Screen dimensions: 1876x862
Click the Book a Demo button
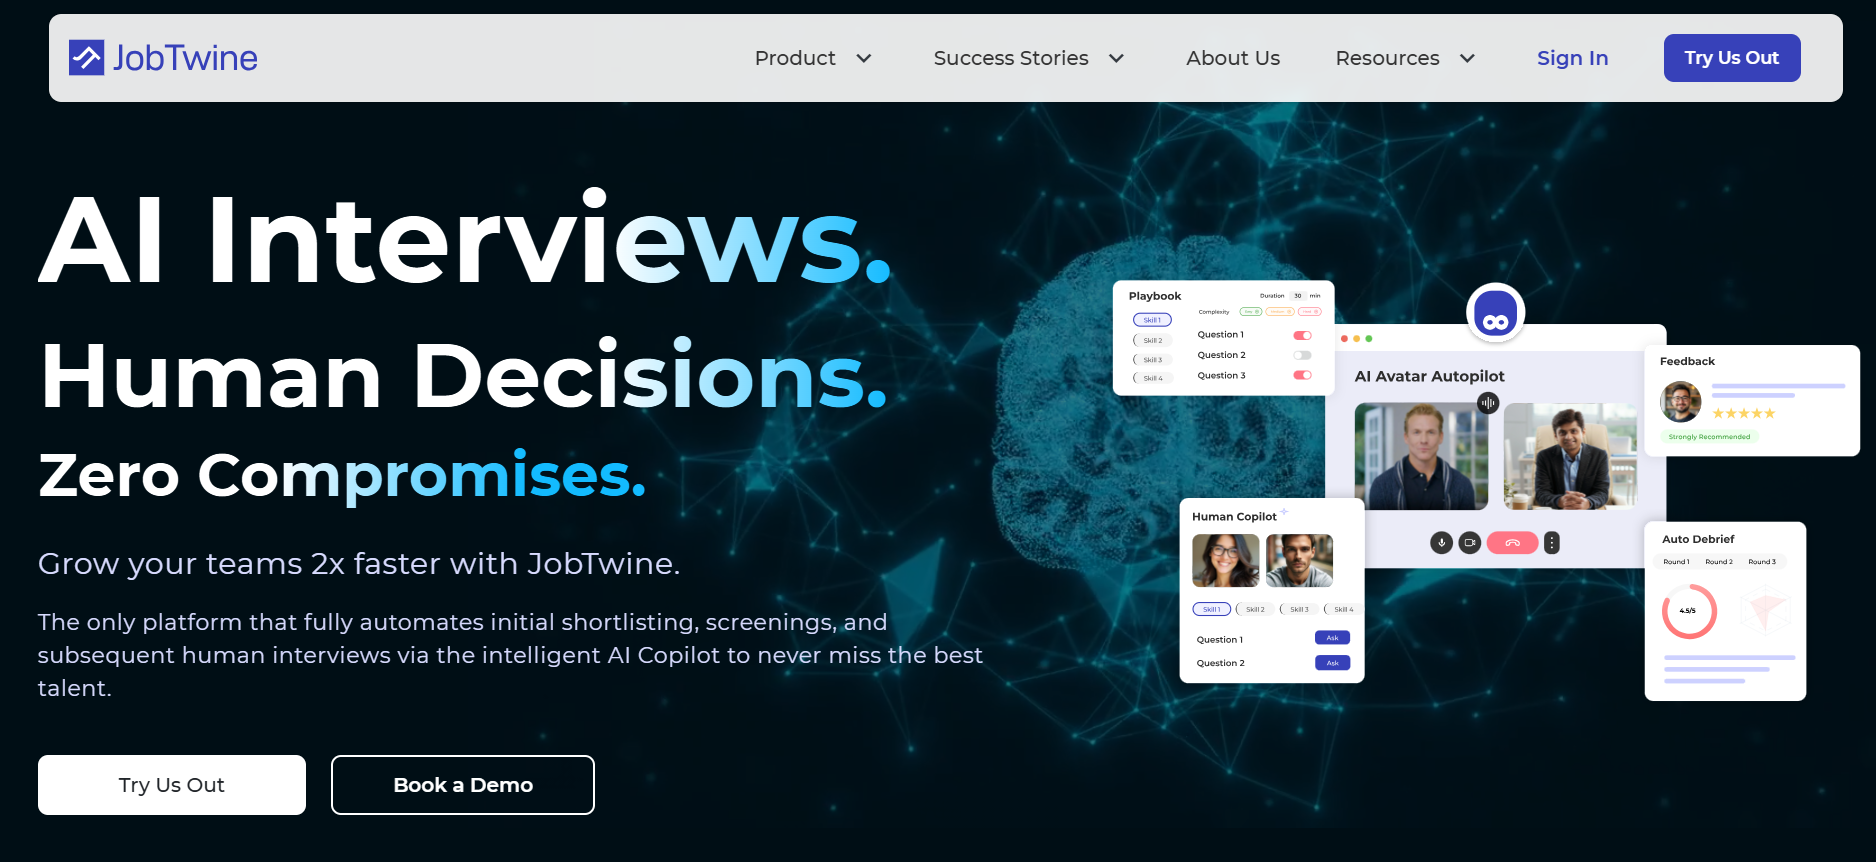463,785
